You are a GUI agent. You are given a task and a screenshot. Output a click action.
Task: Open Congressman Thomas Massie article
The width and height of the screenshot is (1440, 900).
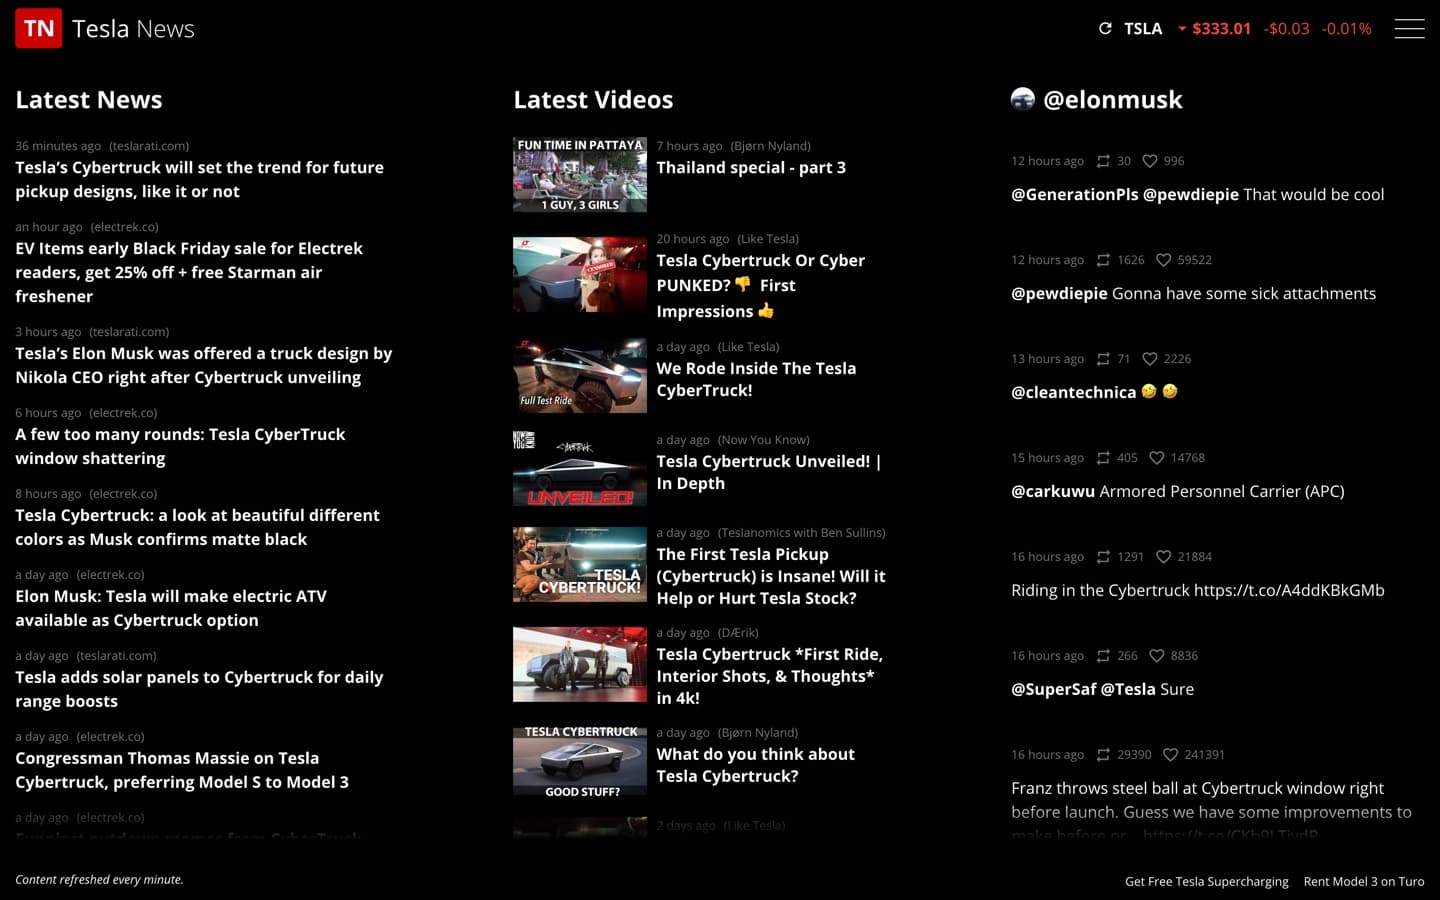pos(182,770)
